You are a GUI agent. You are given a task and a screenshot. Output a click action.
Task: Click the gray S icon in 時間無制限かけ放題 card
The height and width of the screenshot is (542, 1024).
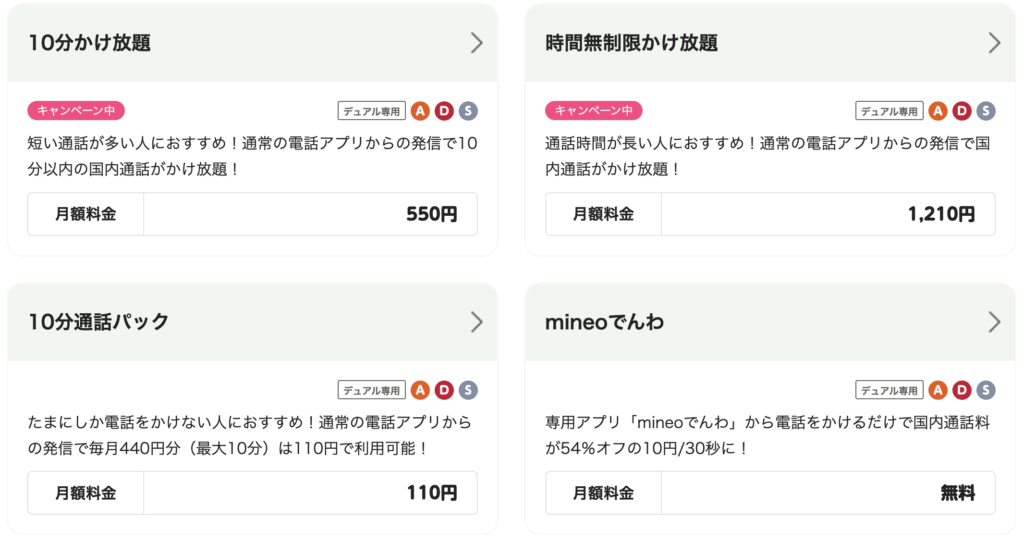[x=985, y=111]
